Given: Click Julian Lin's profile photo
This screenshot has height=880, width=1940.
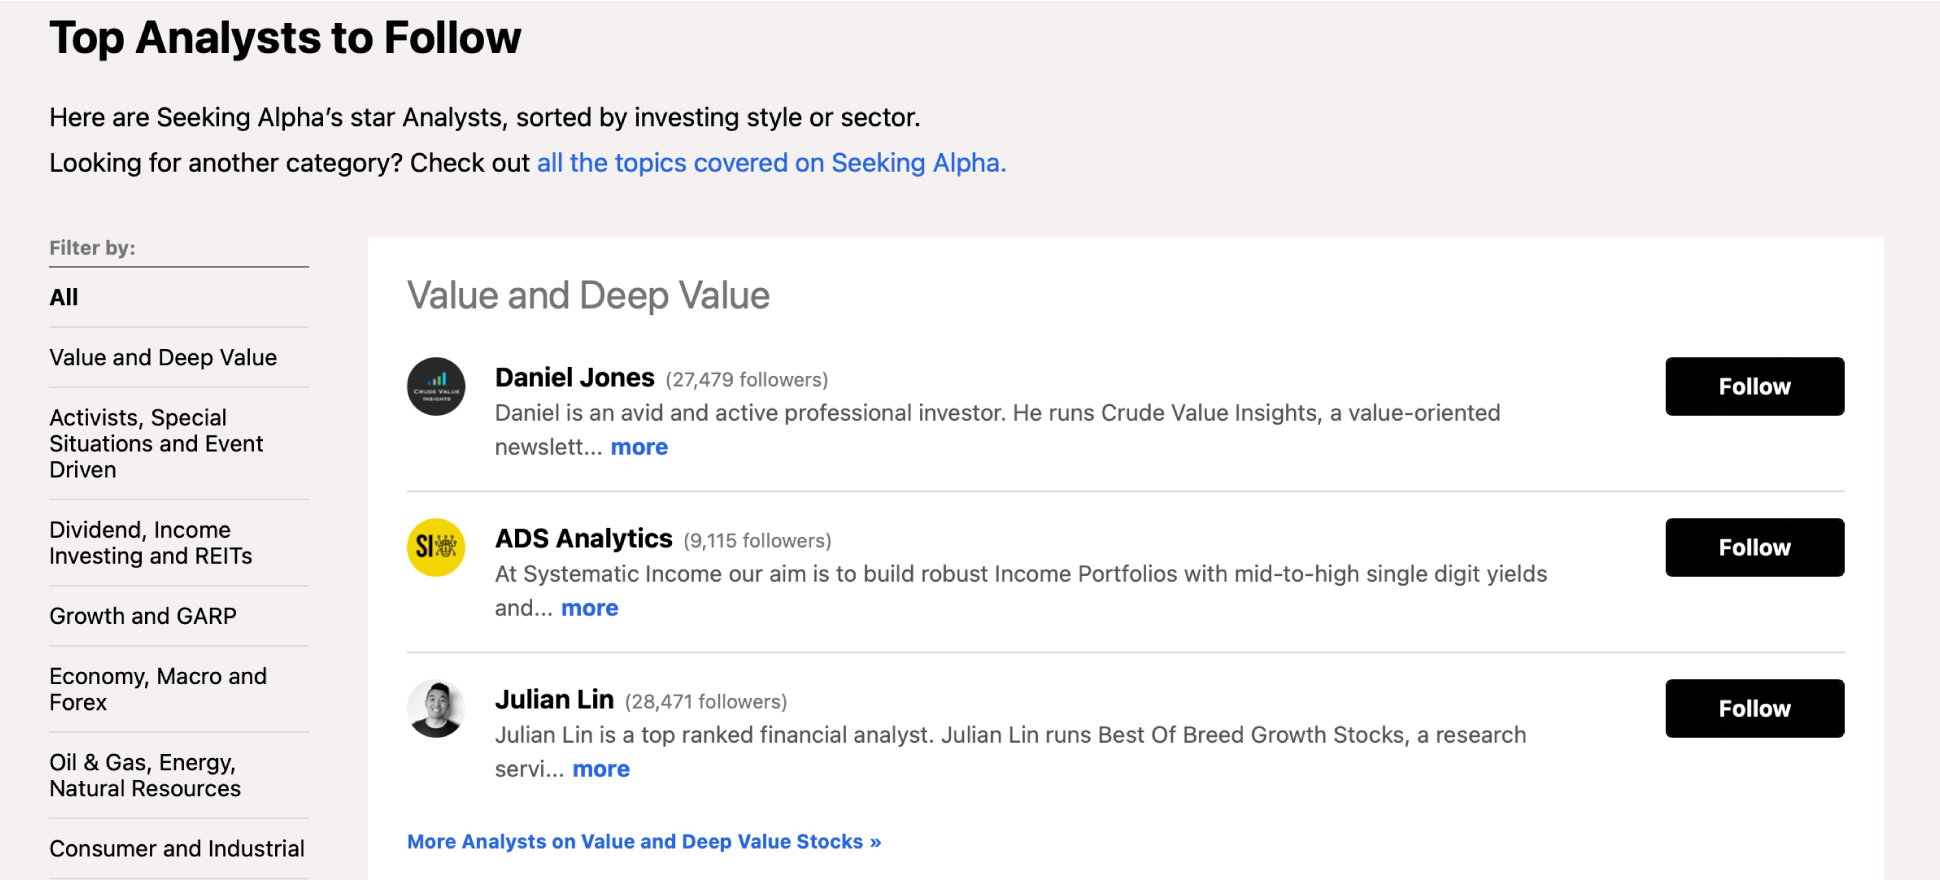Looking at the screenshot, I should [436, 708].
